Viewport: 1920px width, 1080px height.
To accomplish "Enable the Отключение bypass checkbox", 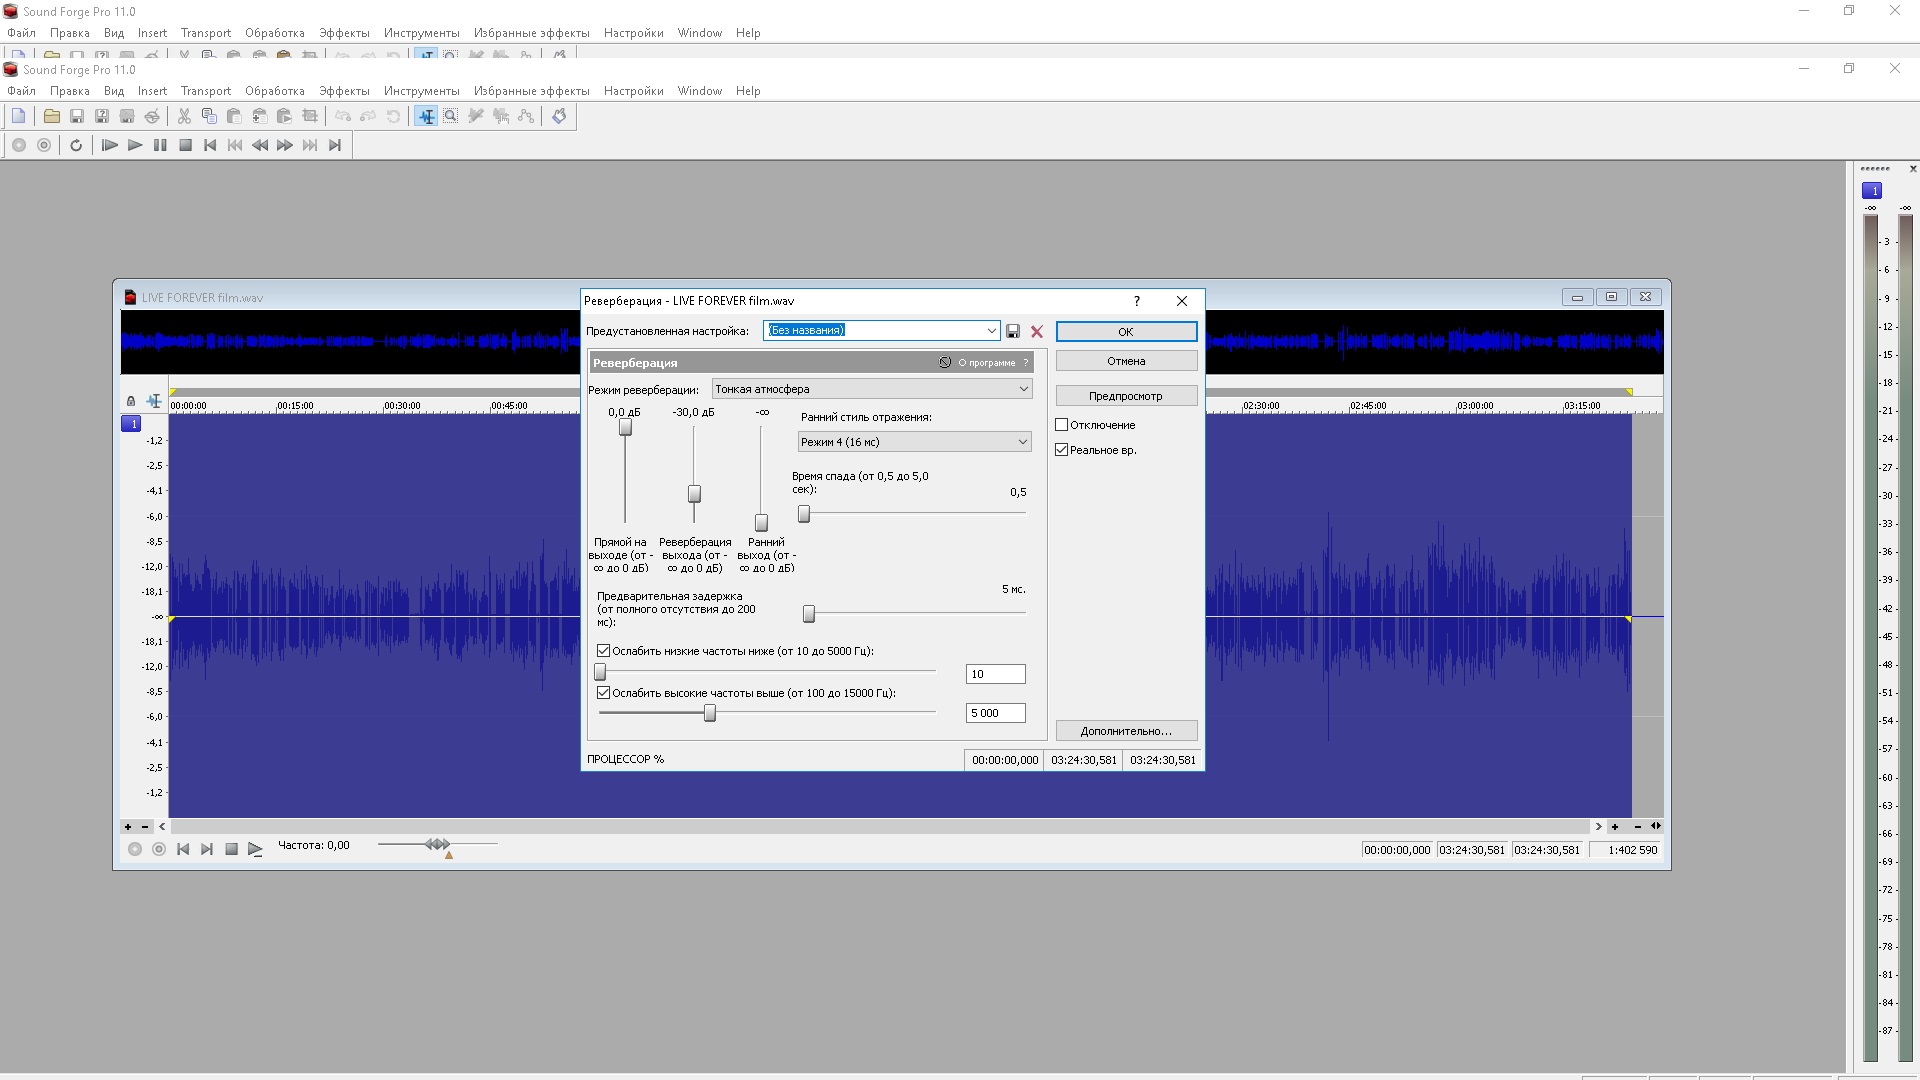I will 1062,425.
